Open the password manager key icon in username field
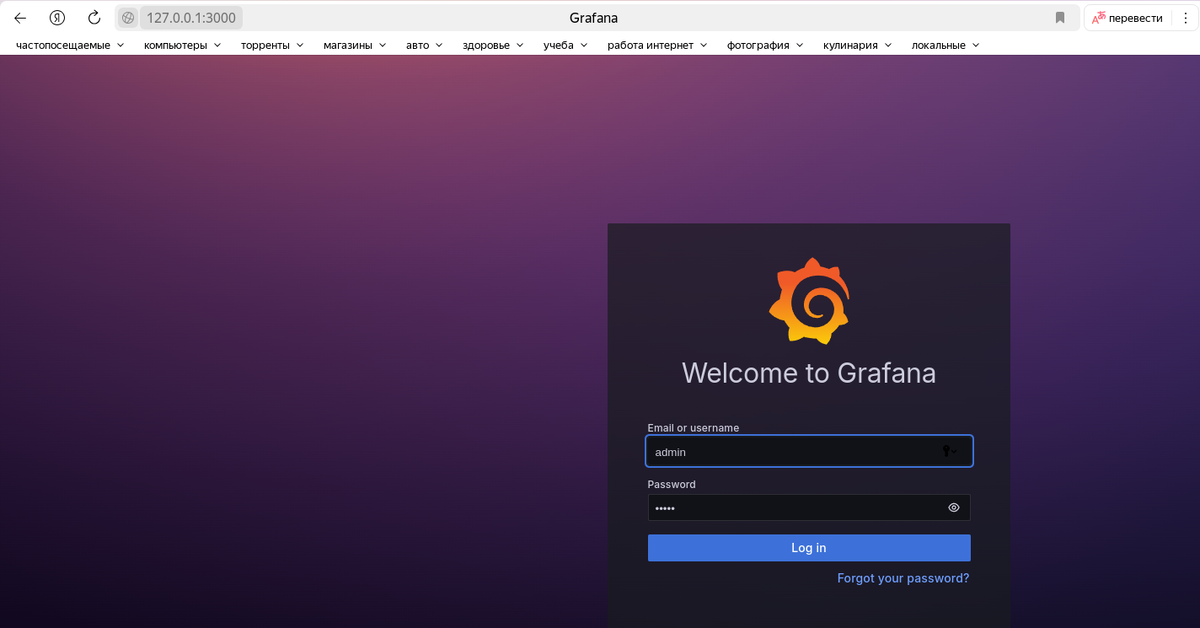Screen dimensions: 1200x628 (x=948, y=451)
